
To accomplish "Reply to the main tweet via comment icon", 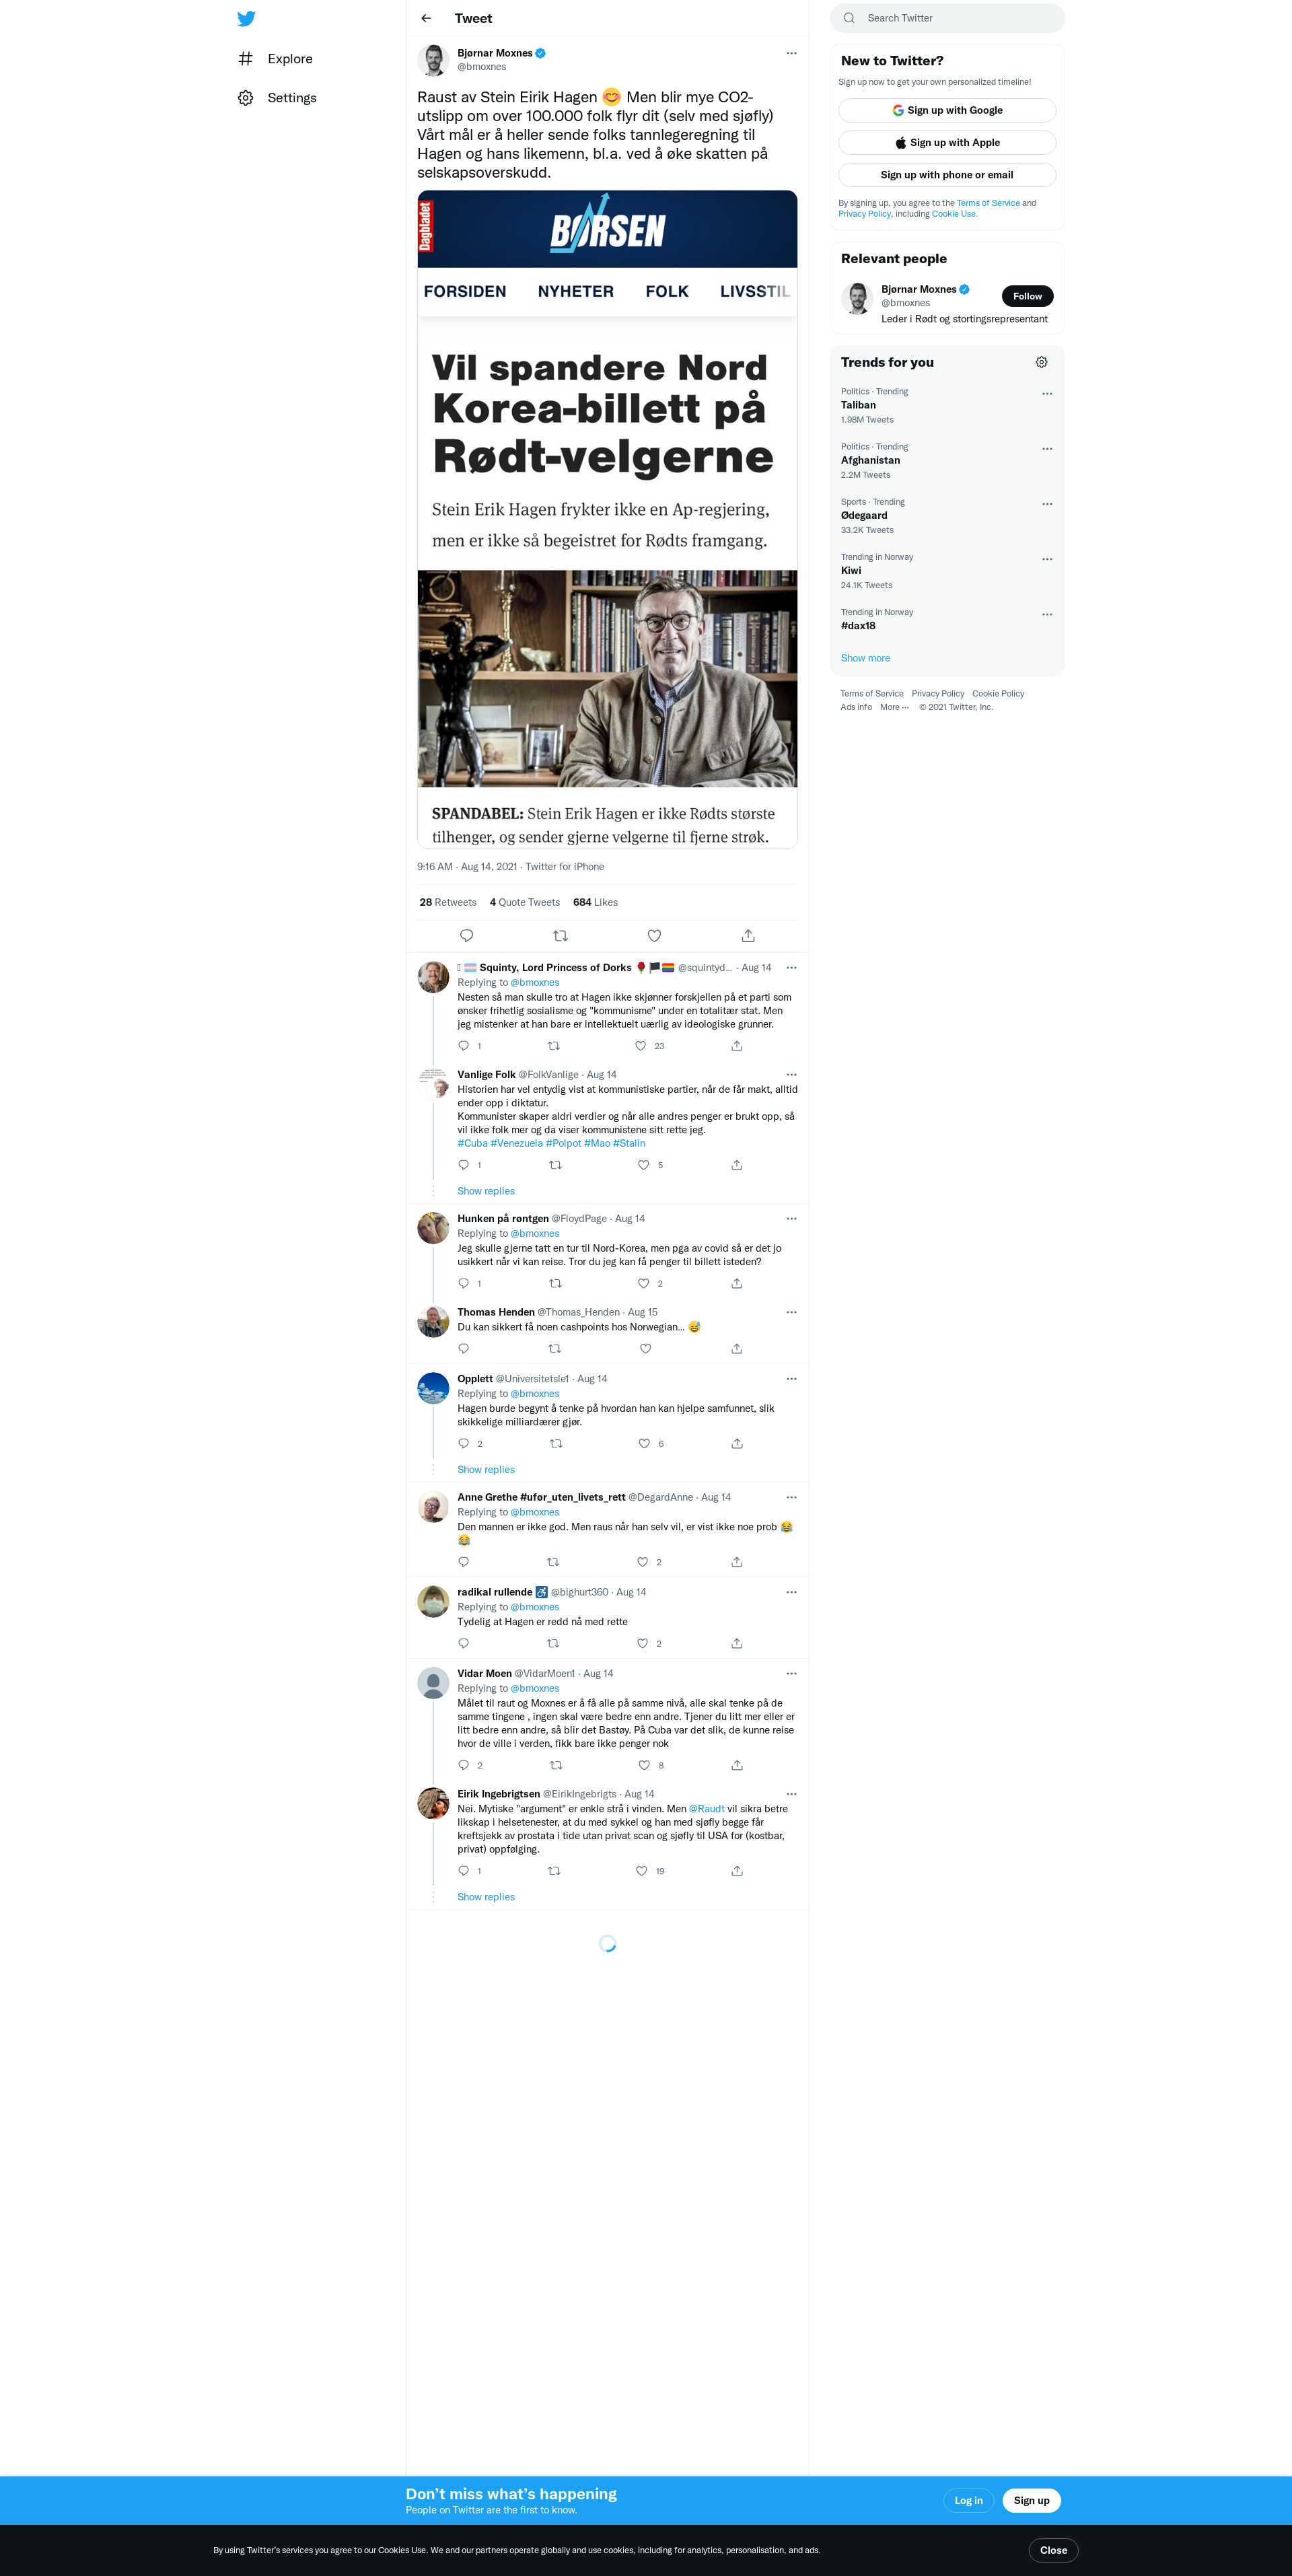I will click(466, 936).
